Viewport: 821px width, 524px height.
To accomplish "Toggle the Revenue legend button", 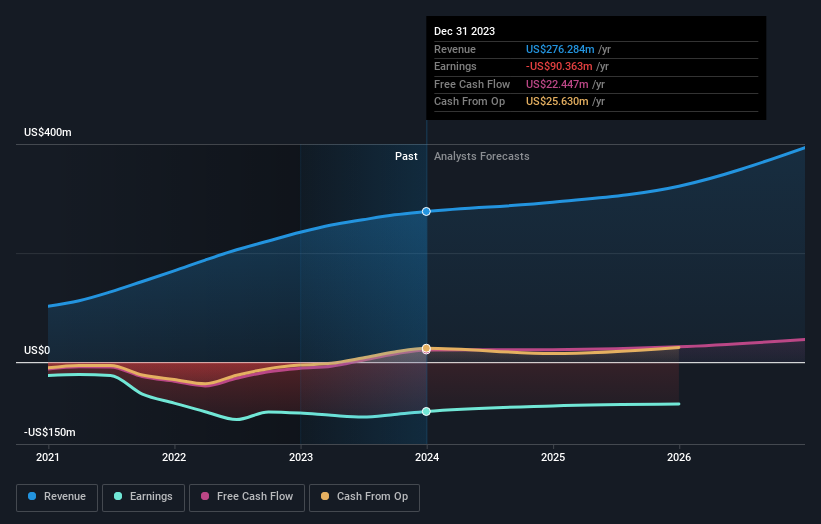I will click(57, 497).
